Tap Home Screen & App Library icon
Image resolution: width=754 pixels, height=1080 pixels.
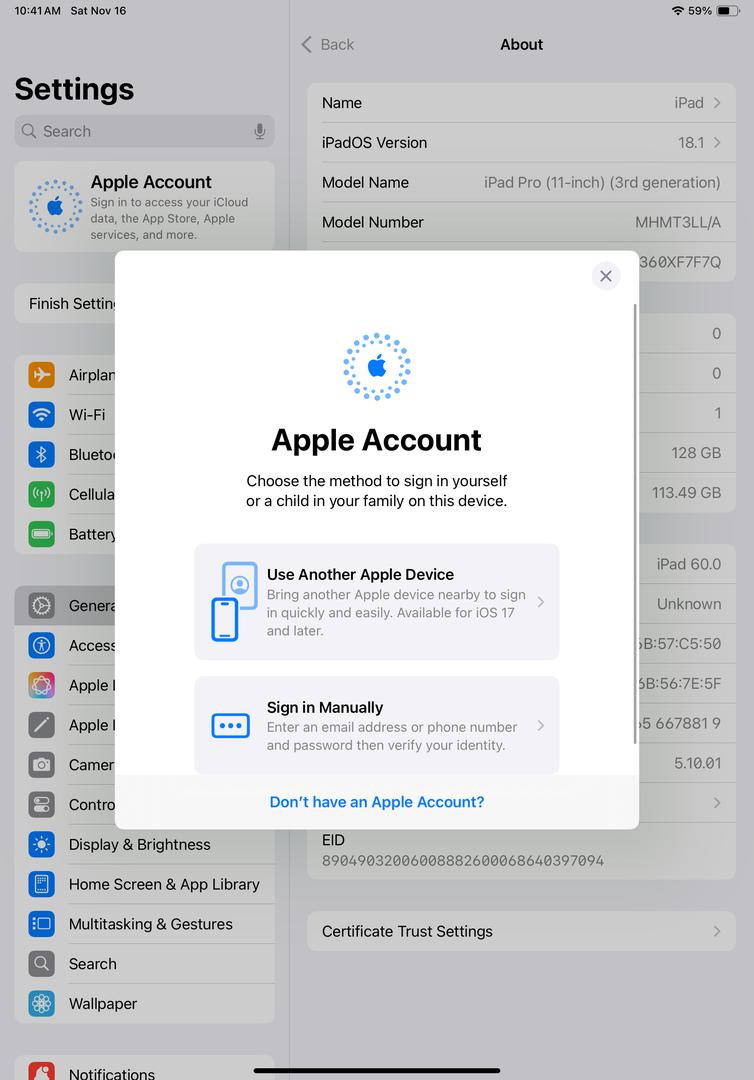41,884
